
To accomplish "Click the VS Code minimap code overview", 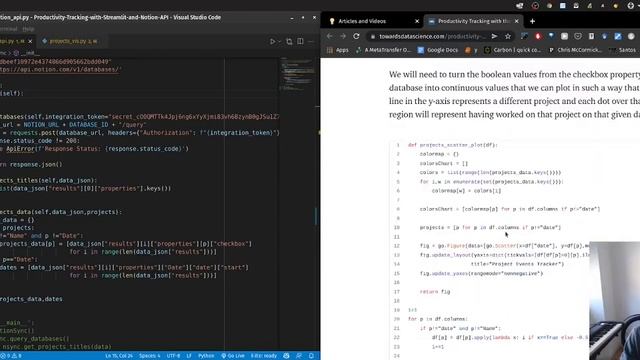I will [x=298, y=75].
